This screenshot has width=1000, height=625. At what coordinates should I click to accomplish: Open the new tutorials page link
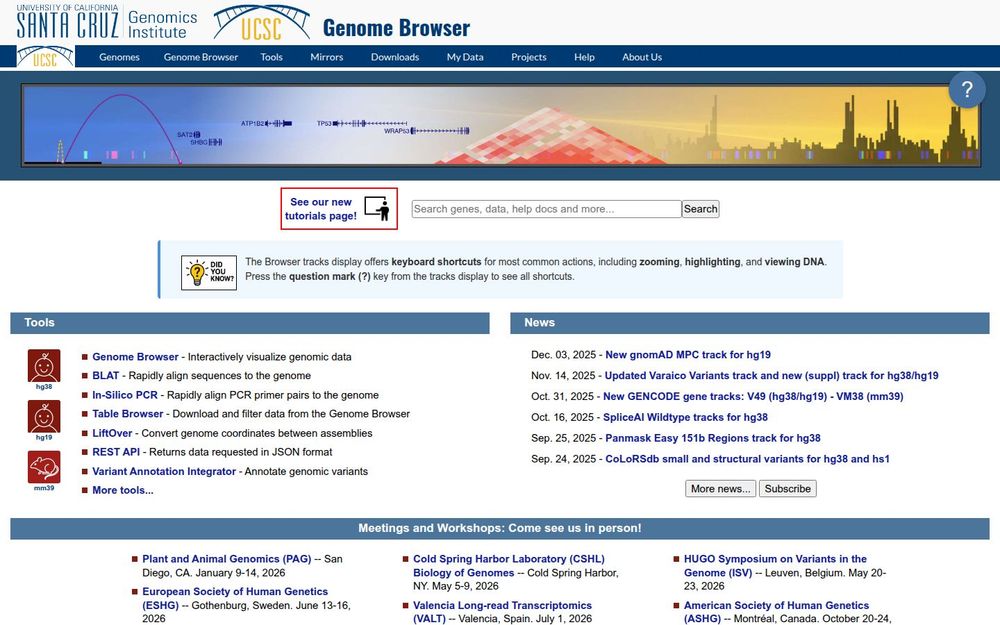[321, 209]
